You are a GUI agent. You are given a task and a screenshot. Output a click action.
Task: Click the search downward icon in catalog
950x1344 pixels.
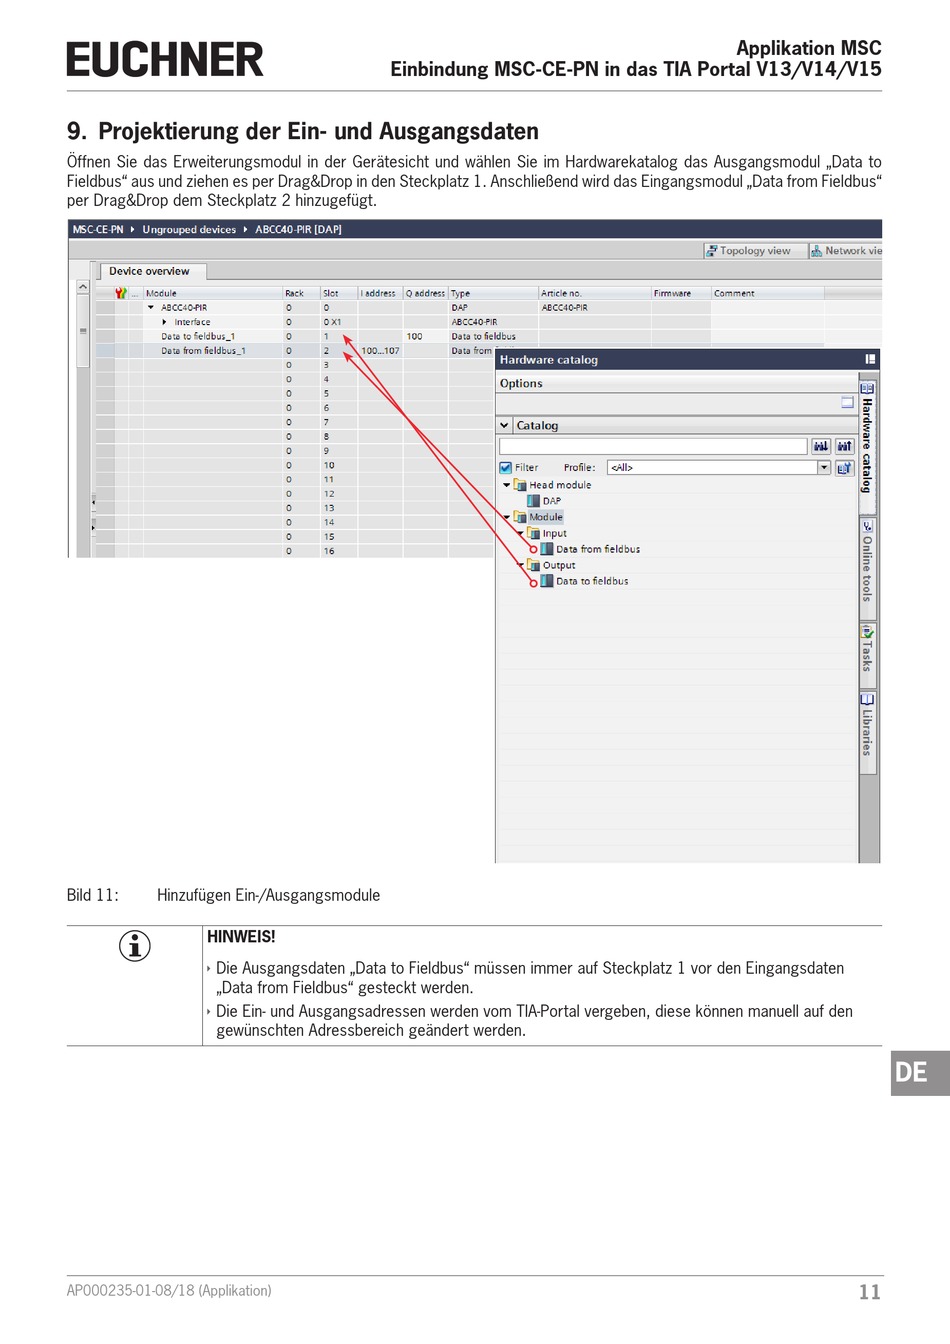[821, 446]
